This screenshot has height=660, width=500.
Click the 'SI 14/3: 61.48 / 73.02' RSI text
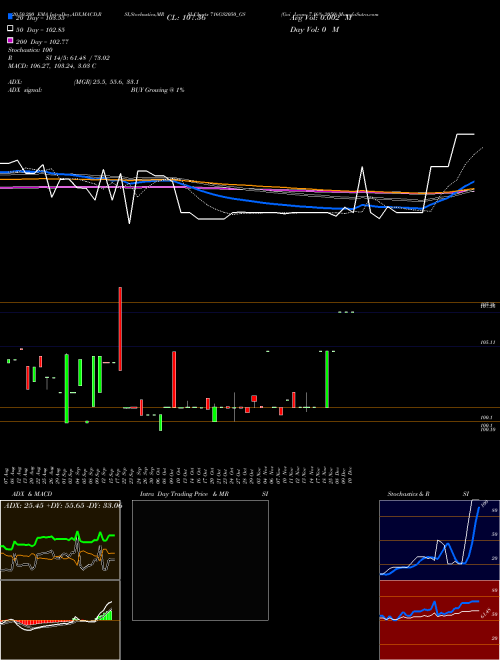click(x=78, y=58)
